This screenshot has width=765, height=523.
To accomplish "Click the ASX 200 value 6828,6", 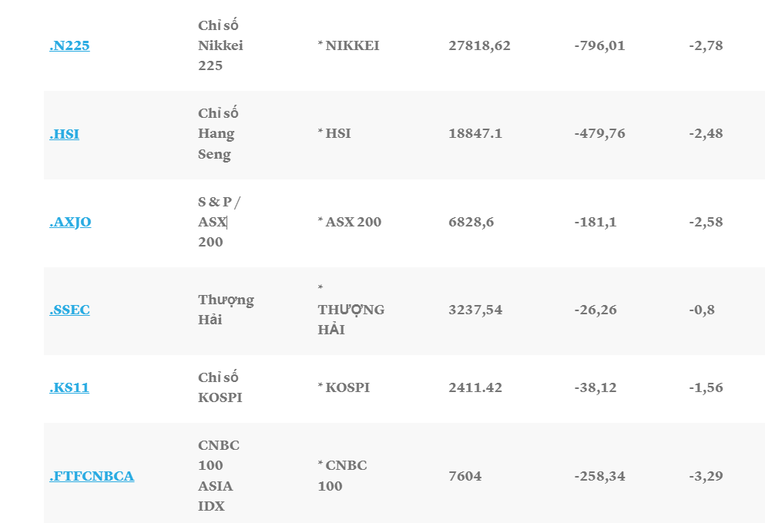I will coord(471,221).
